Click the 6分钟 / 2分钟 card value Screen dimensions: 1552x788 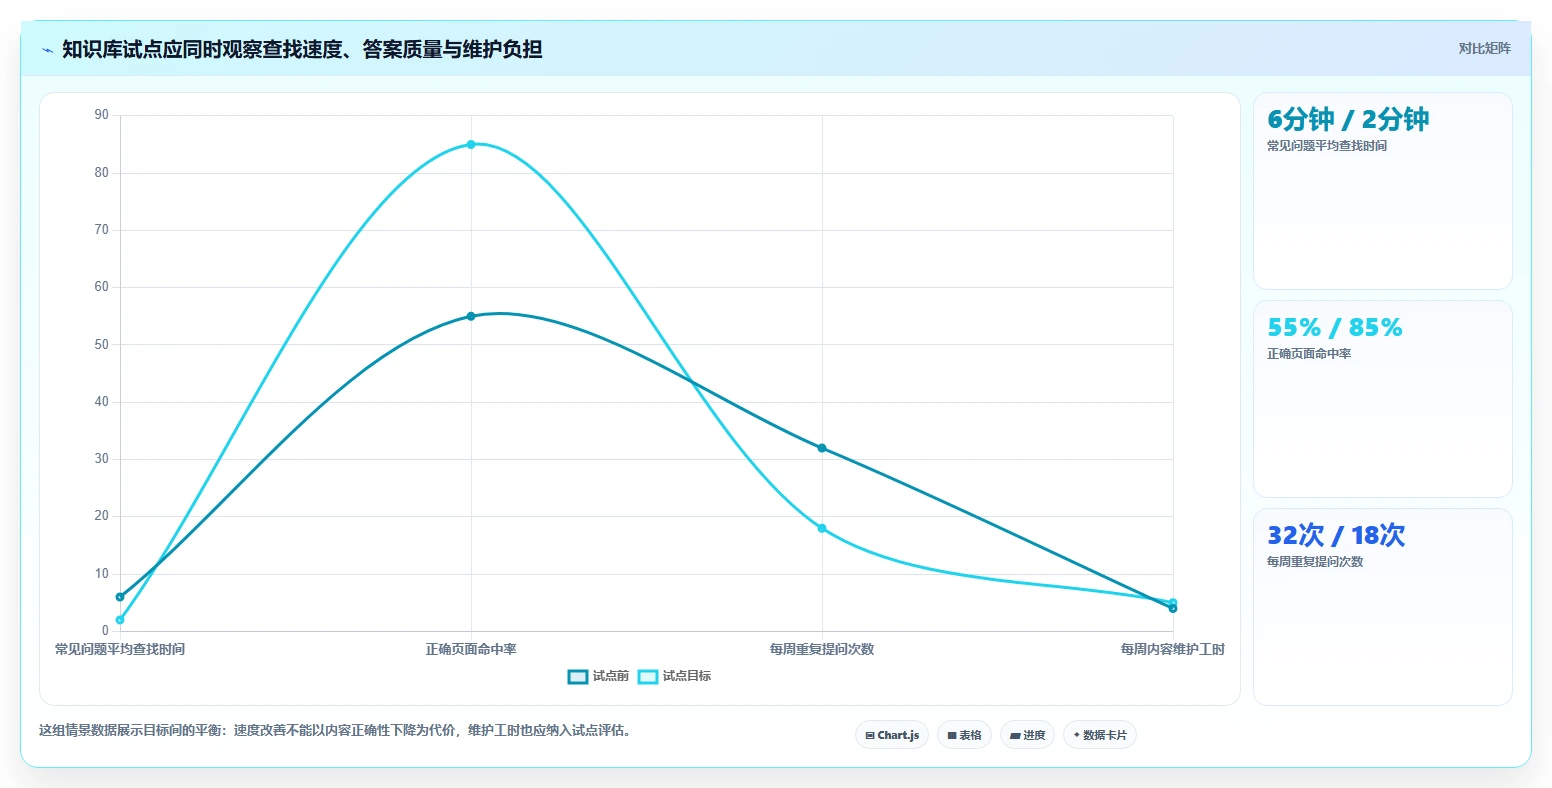click(x=1348, y=120)
